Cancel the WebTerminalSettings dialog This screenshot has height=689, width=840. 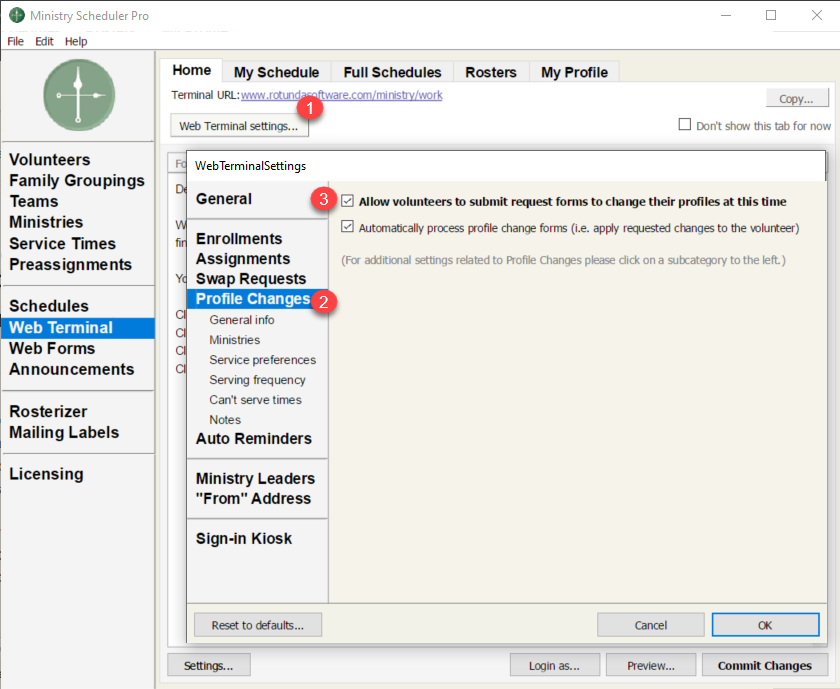point(650,625)
